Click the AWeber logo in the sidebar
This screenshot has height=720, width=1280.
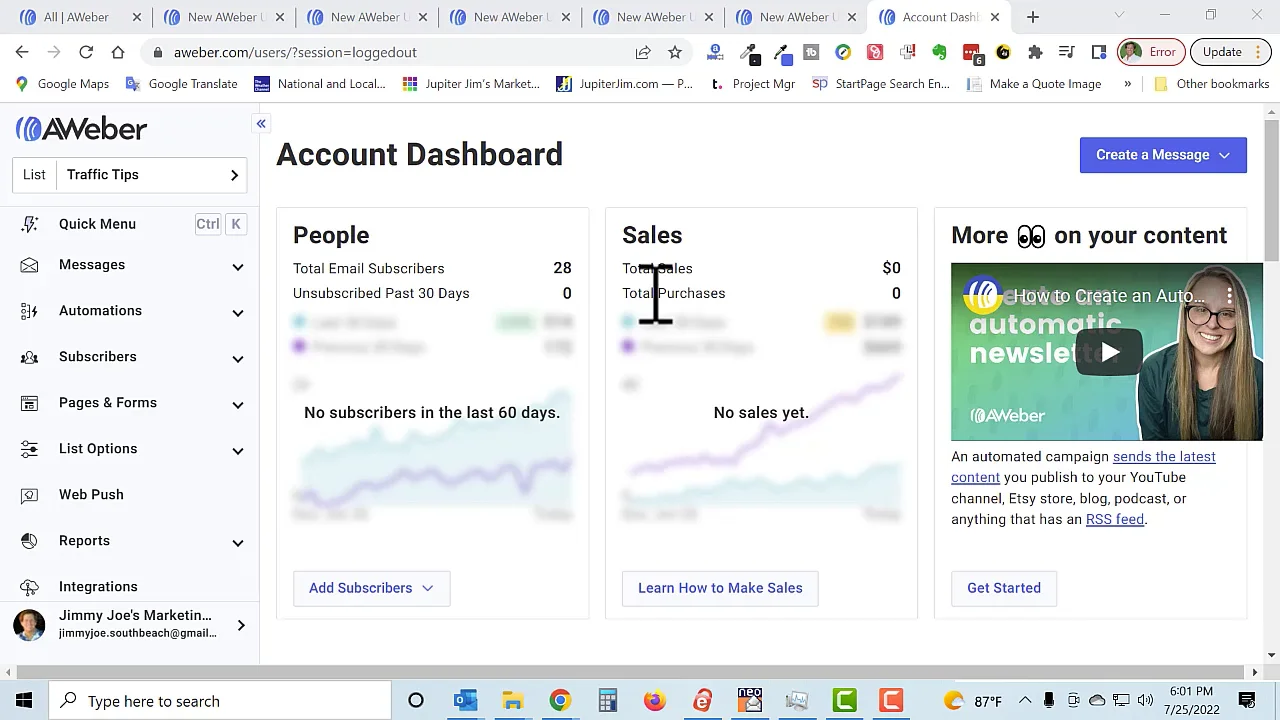pyautogui.click(x=81, y=129)
